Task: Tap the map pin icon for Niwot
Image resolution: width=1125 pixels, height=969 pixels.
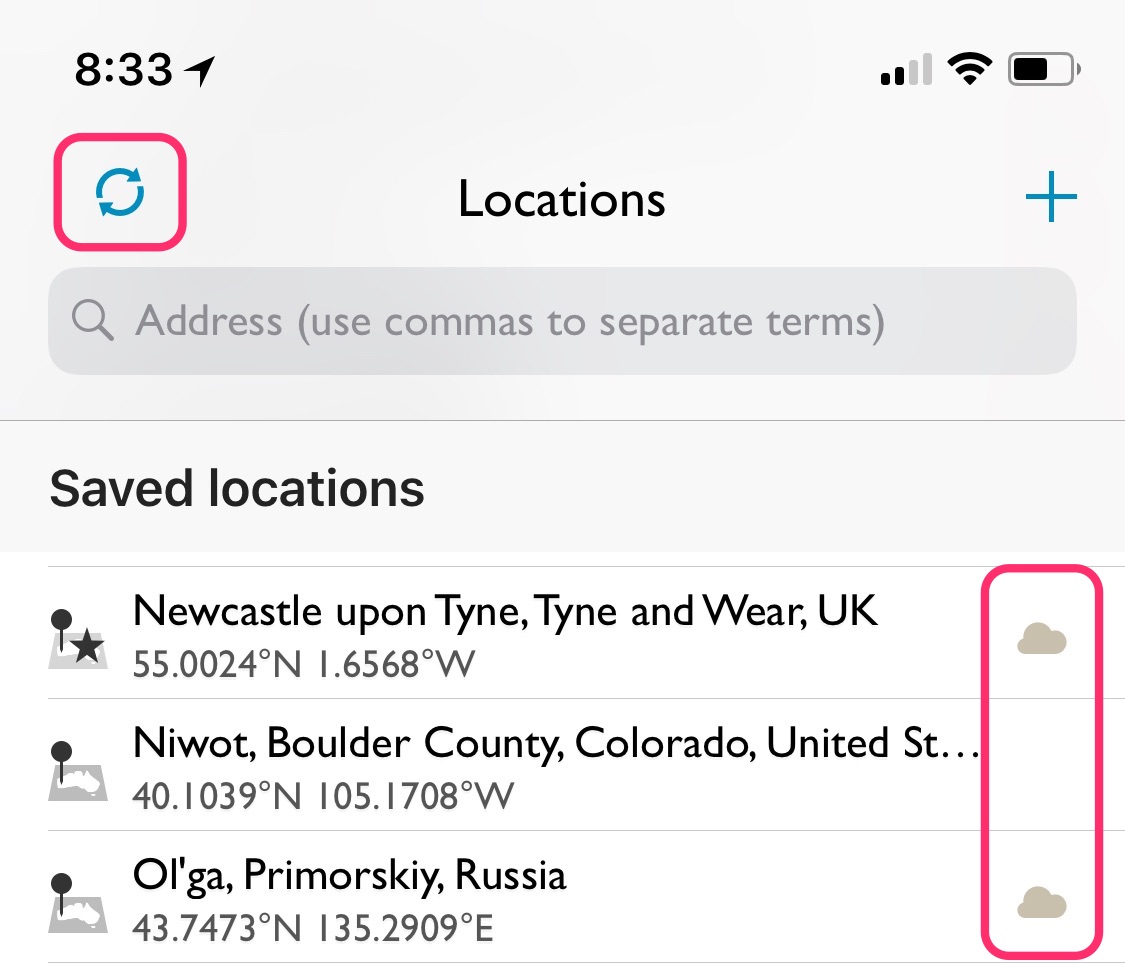Action: pos(77,771)
